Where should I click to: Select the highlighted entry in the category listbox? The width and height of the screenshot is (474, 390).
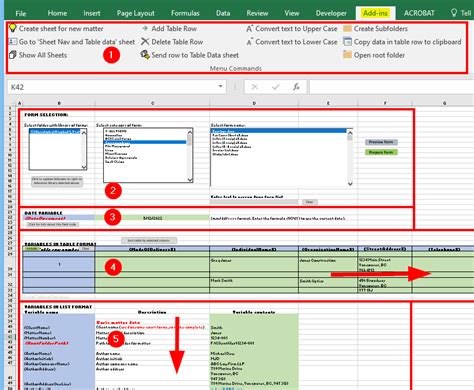(145, 142)
